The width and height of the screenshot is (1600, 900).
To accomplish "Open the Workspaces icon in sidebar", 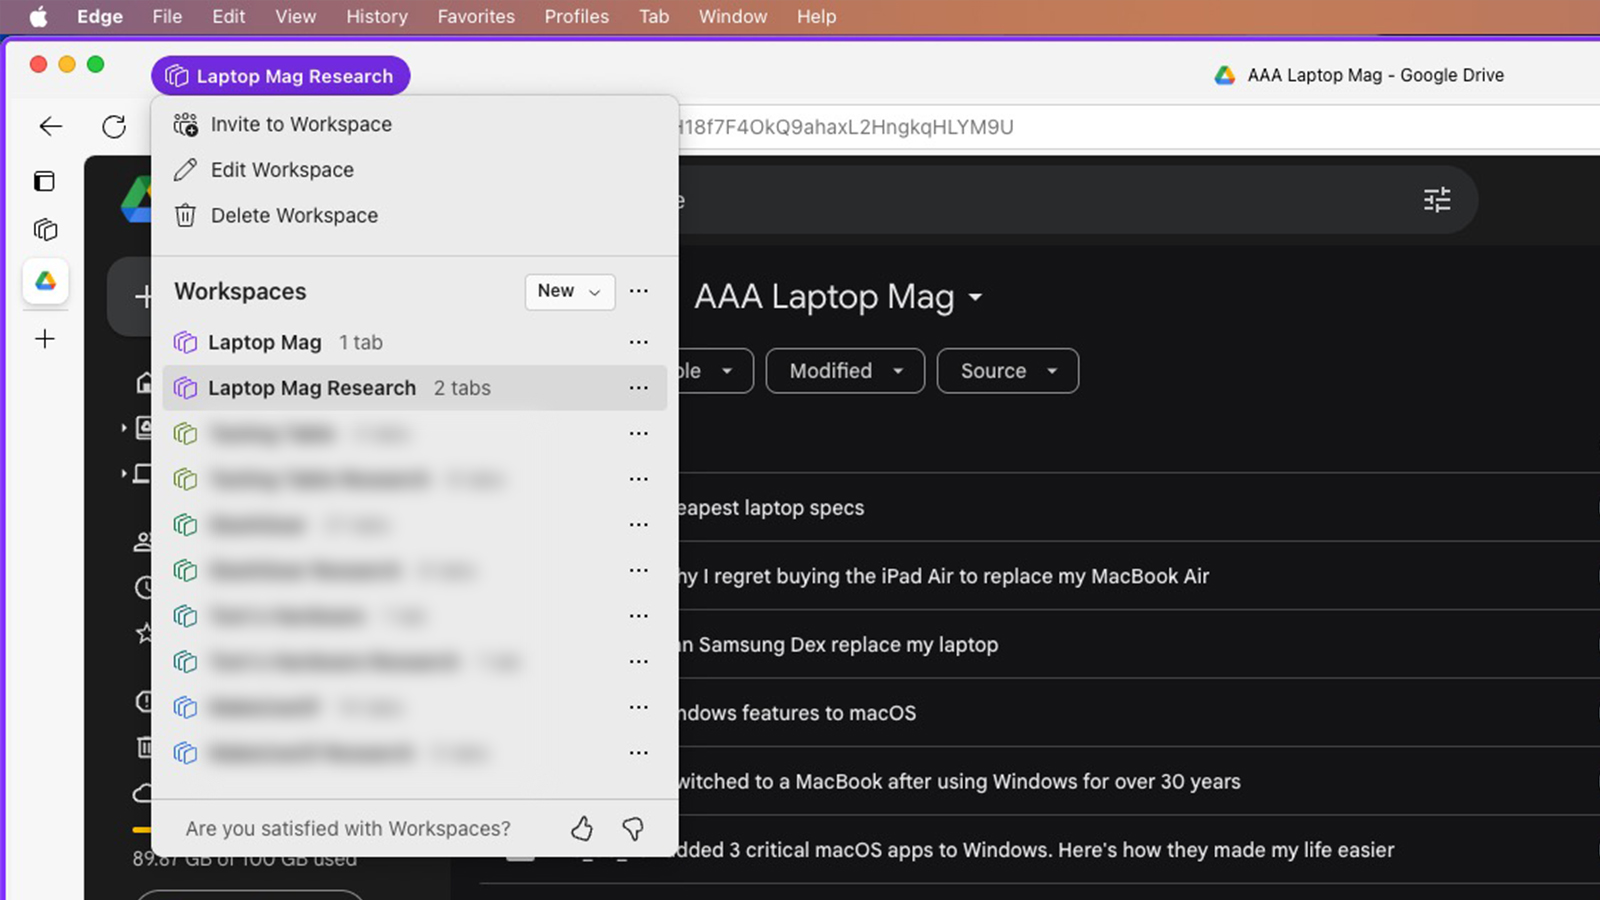I will [45, 230].
